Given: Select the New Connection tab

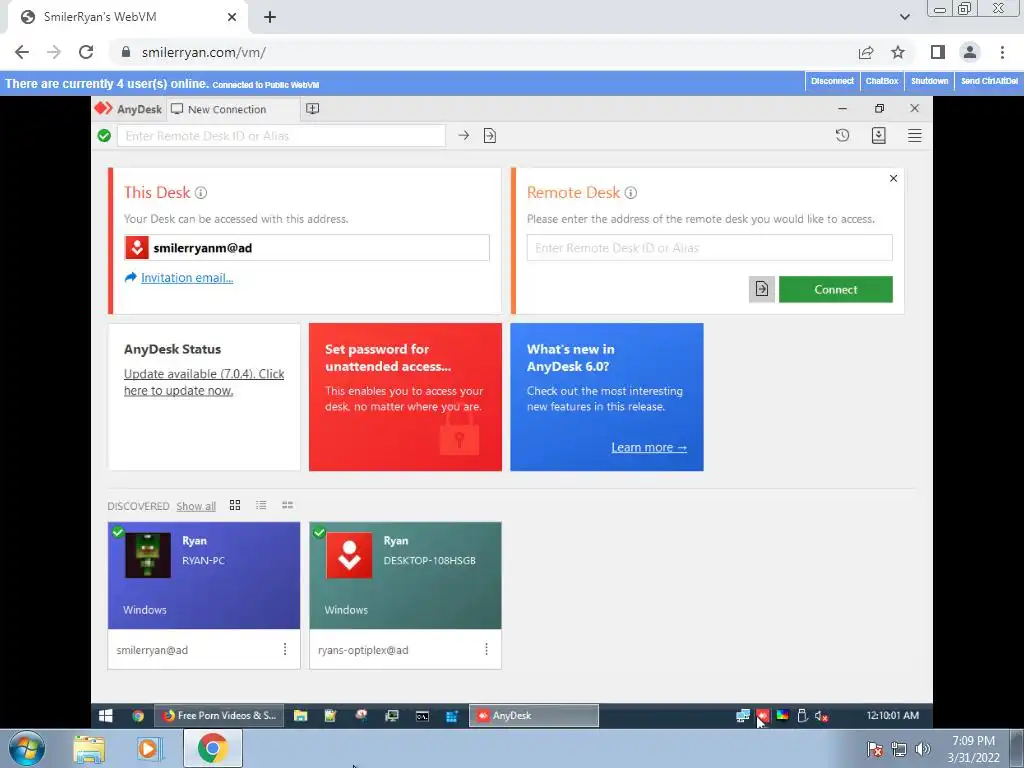Looking at the screenshot, I should [x=233, y=109].
